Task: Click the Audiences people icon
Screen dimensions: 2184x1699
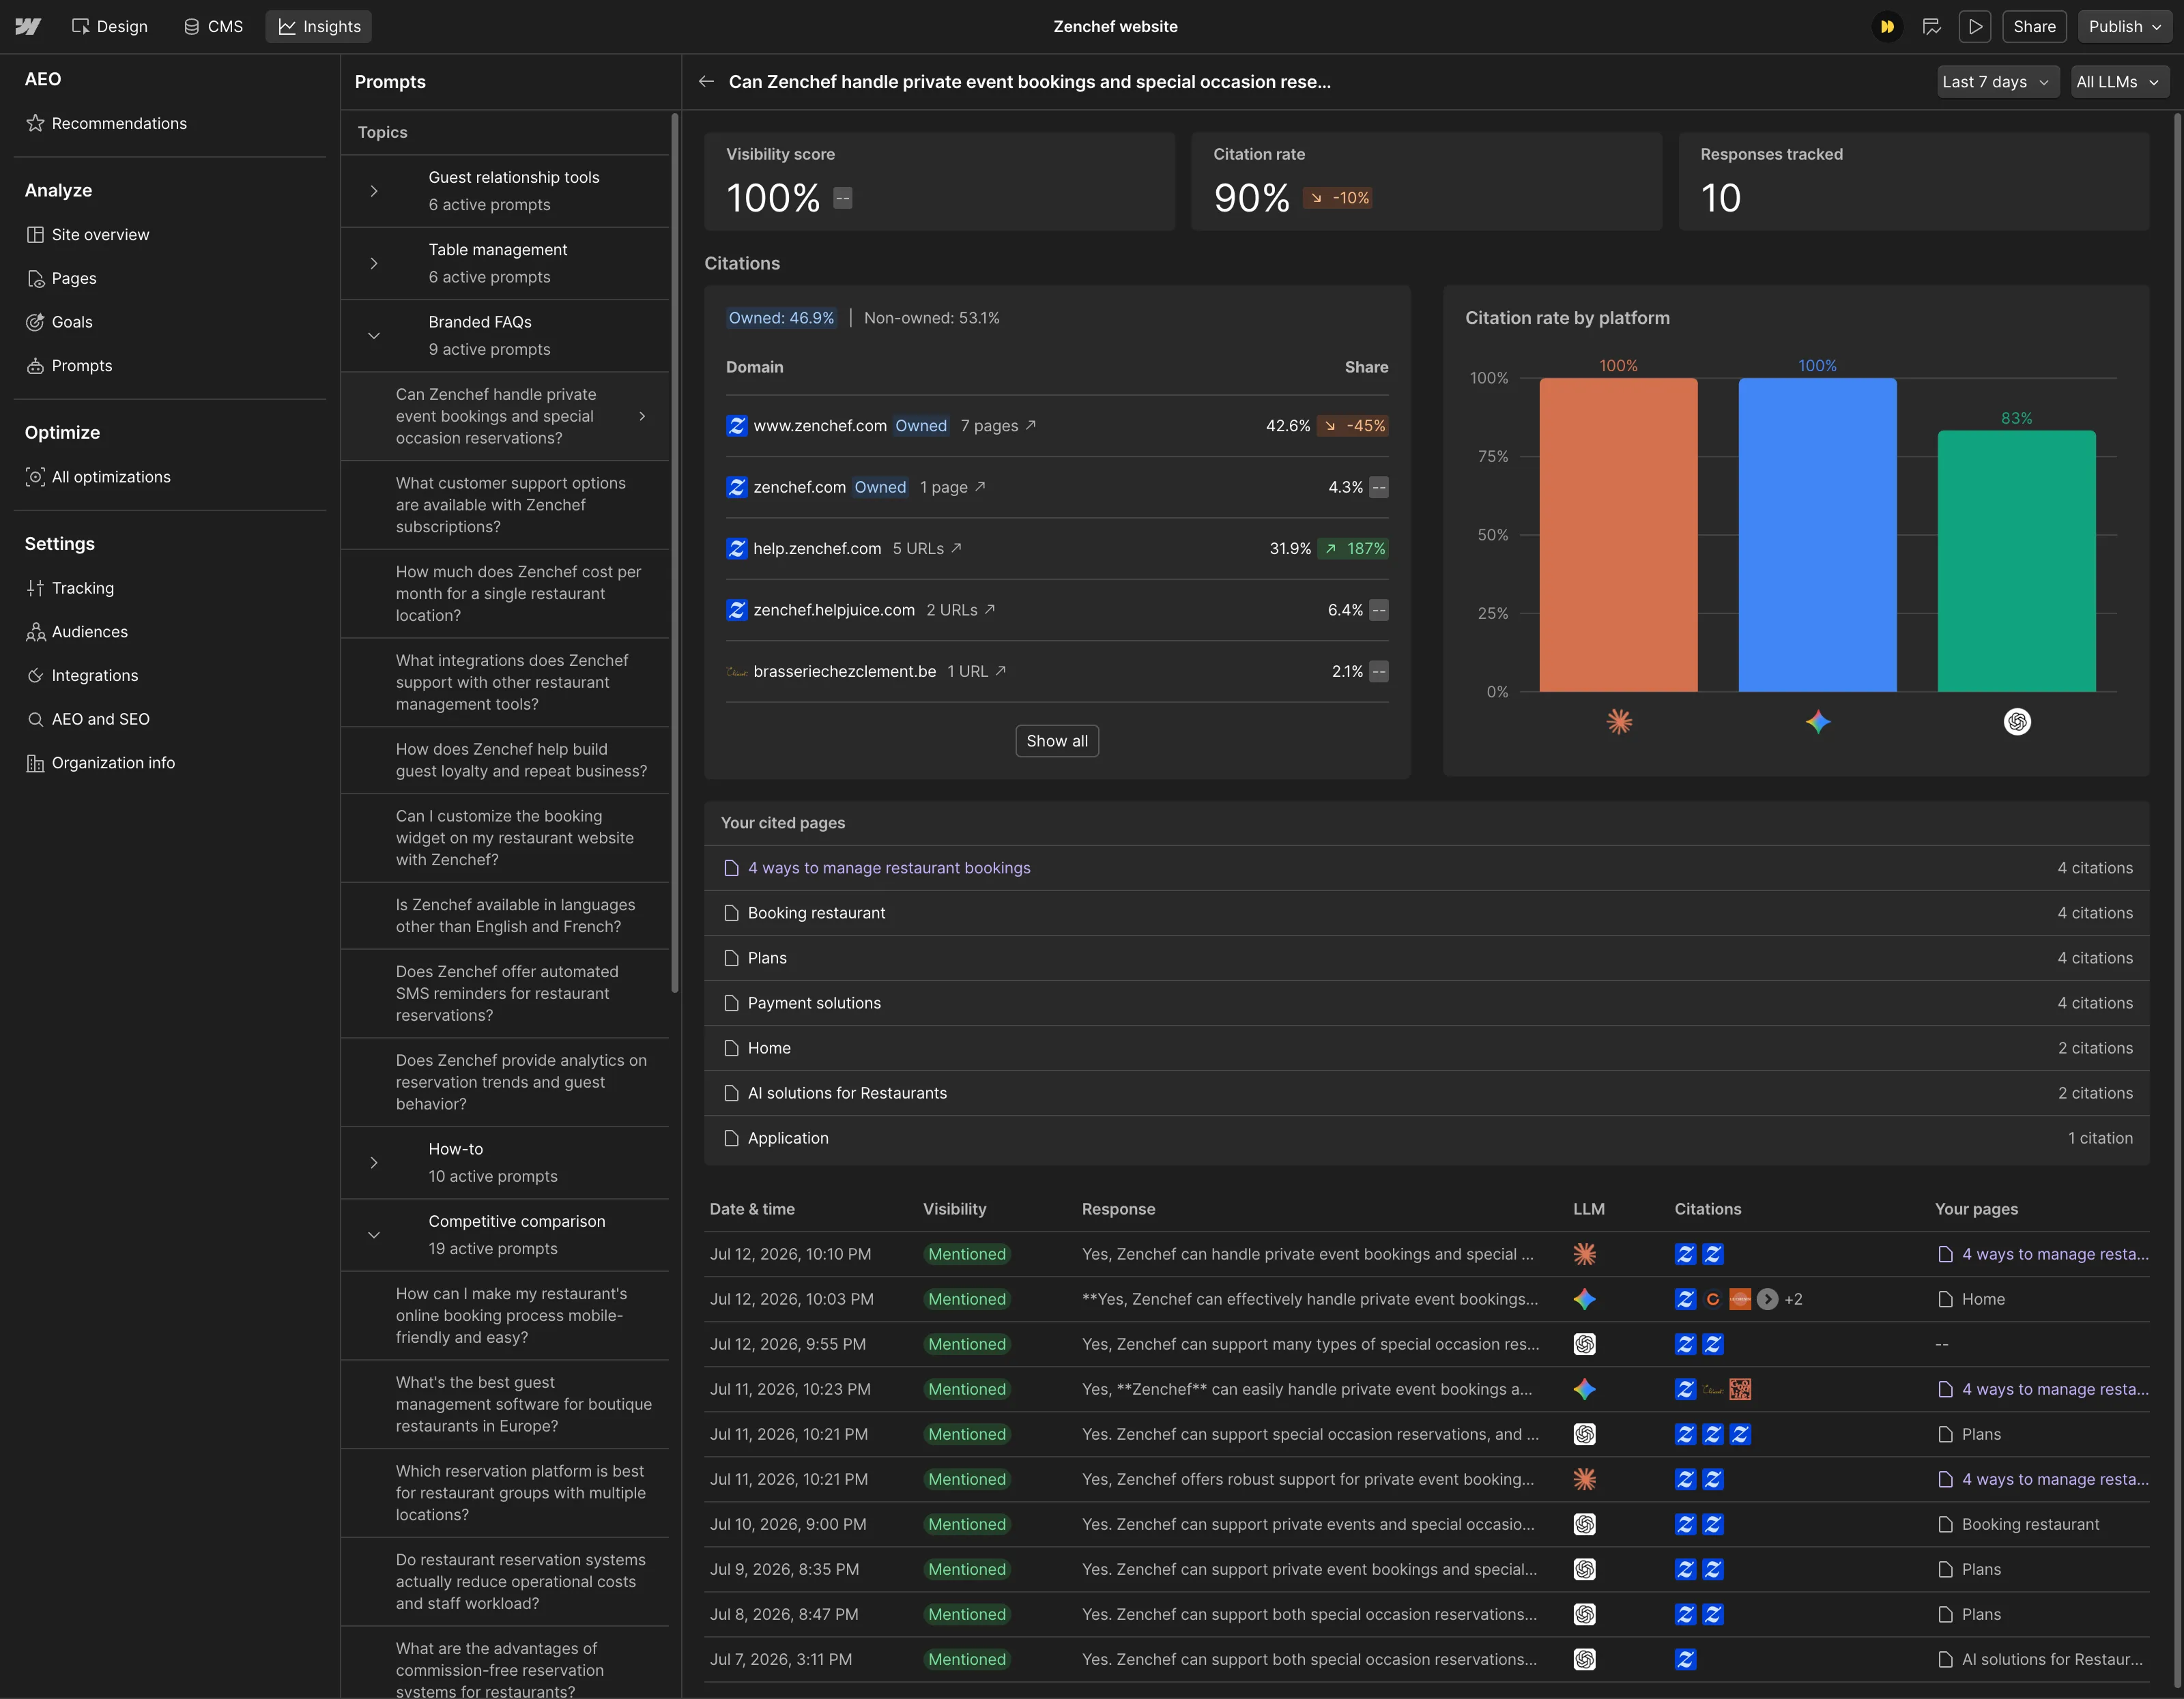Action: click(x=35, y=632)
